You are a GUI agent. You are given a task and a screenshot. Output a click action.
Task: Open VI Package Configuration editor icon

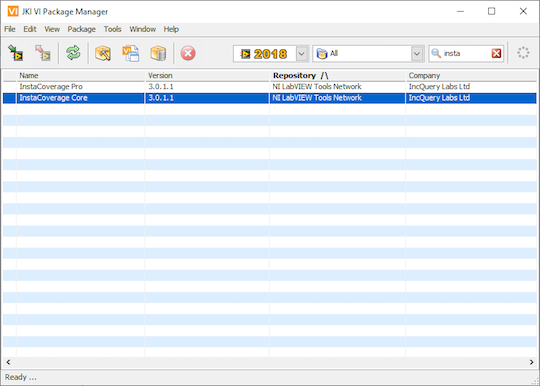coord(131,53)
